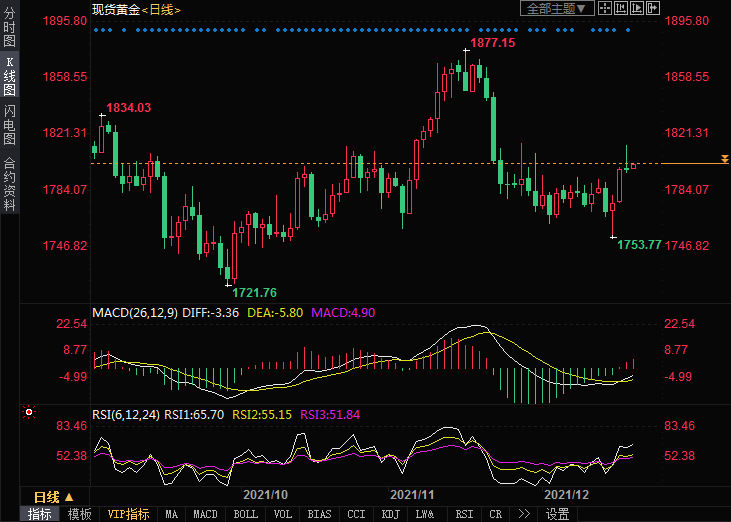Screen dimensions: 731x522
Task: Click the 设置 settings button
Action: [x=557, y=514]
